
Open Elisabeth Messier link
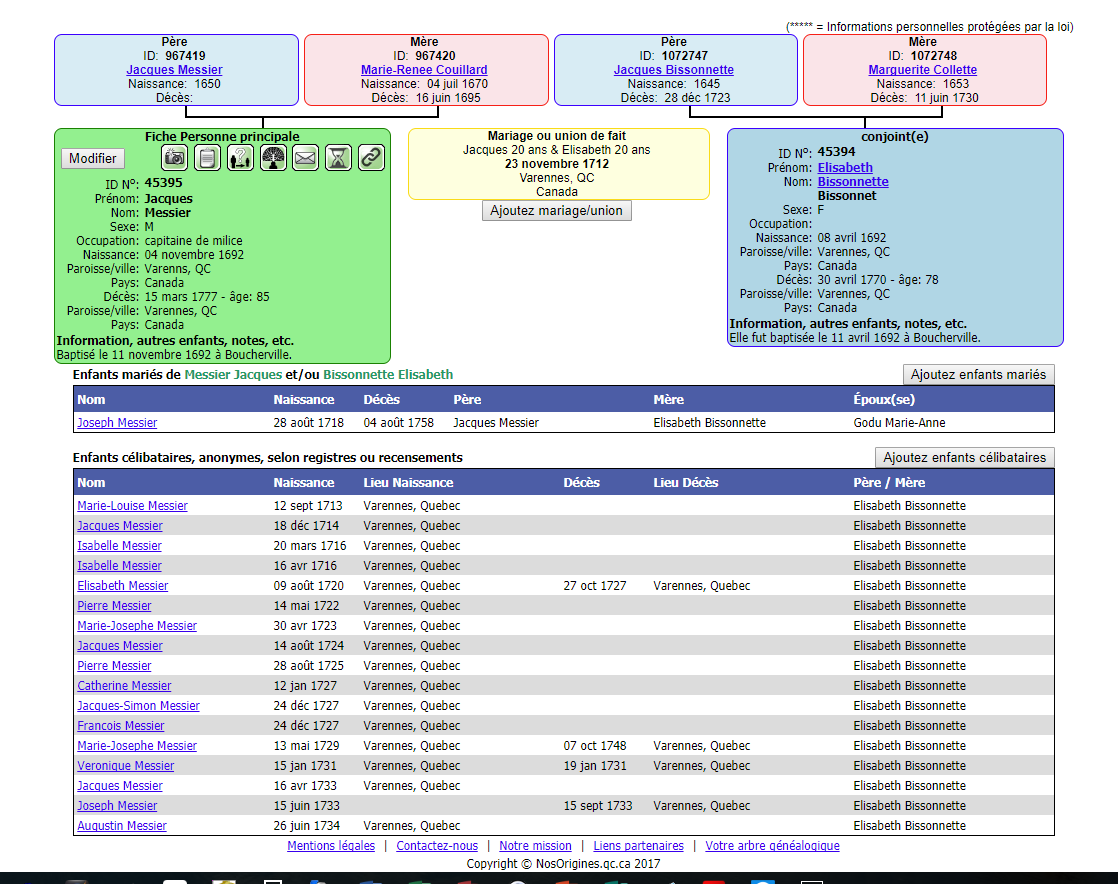coord(123,585)
